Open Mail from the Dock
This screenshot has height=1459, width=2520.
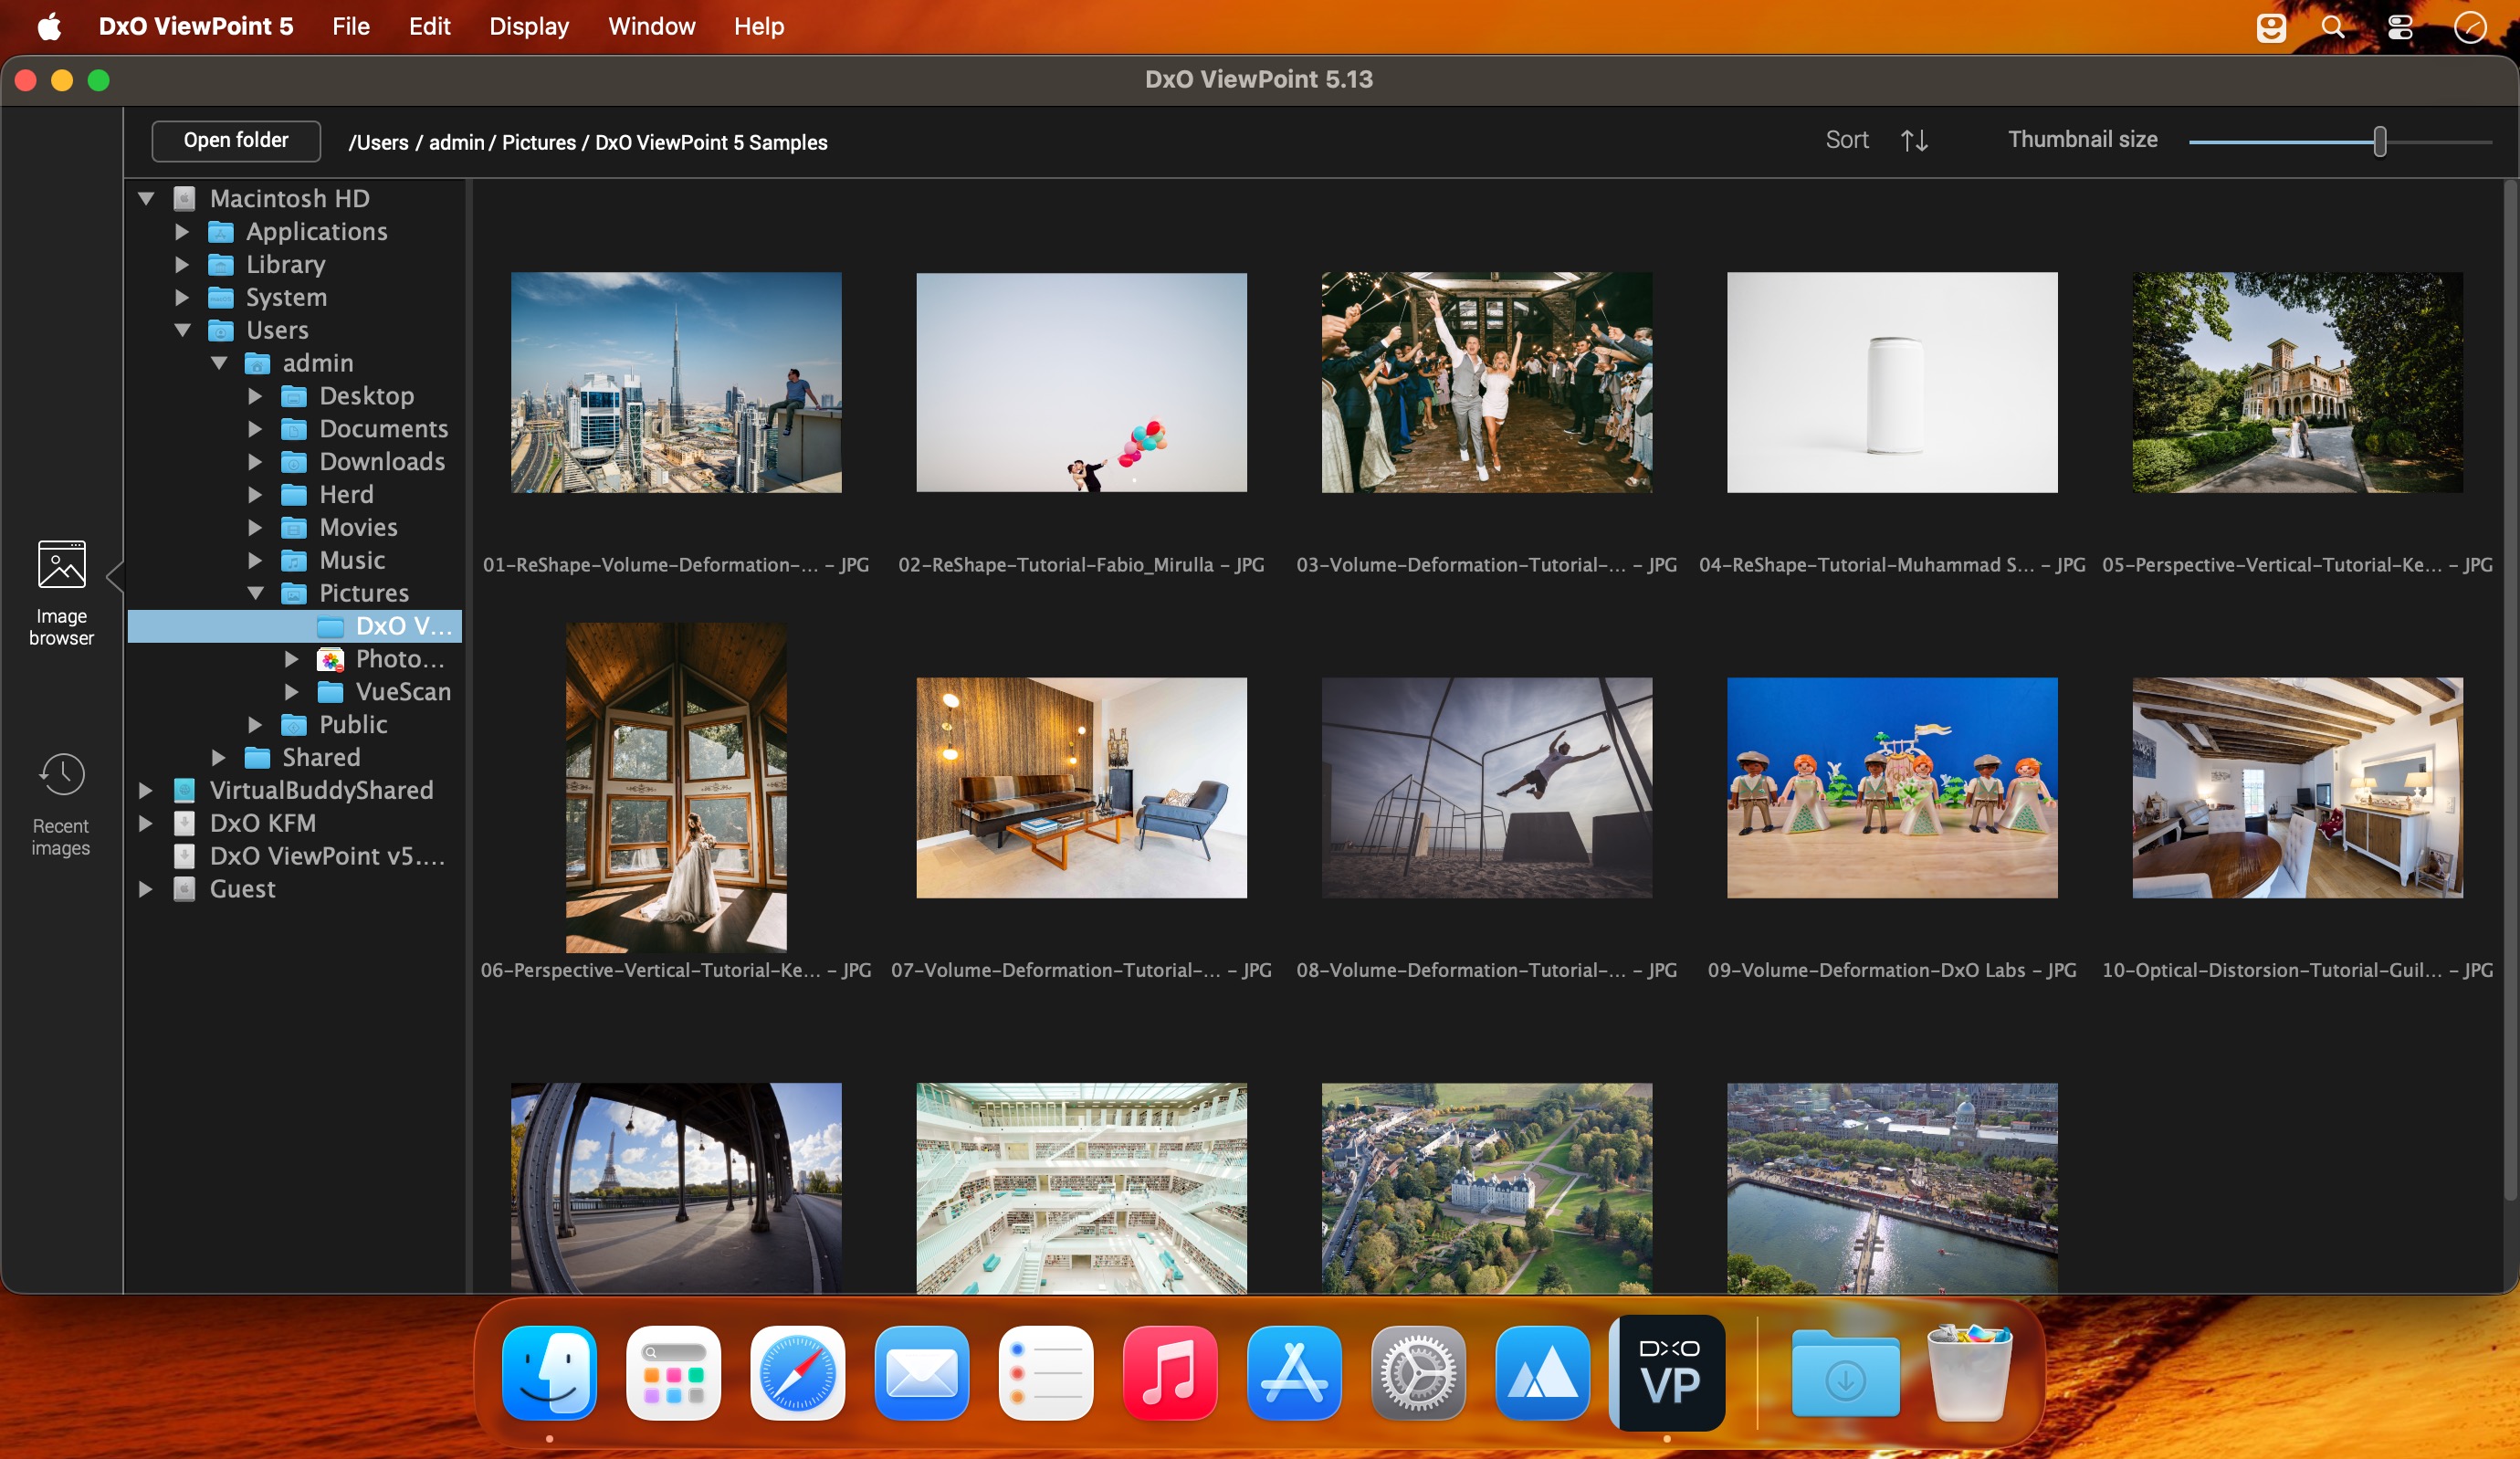coord(922,1373)
